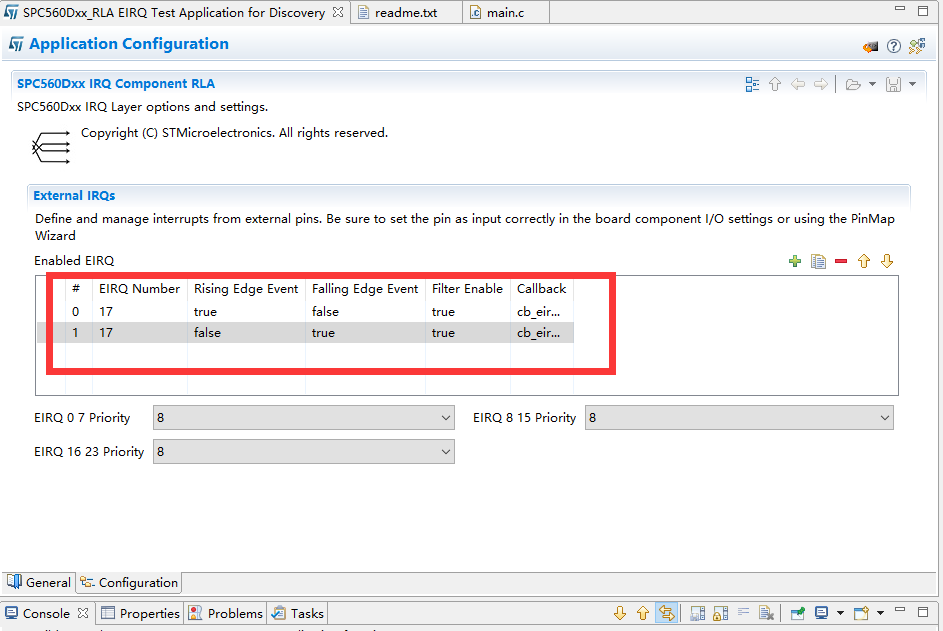
Task: Open the dropdown arrow next to the save icon
Action: click(x=912, y=84)
